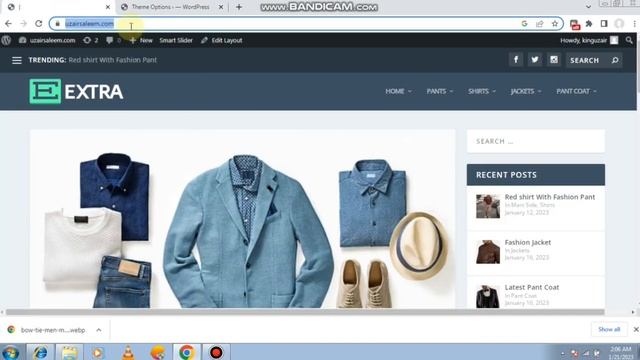This screenshot has width=640, height=360.
Task: Click the red recorder extension icon
Action: click(x=574, y=24)
